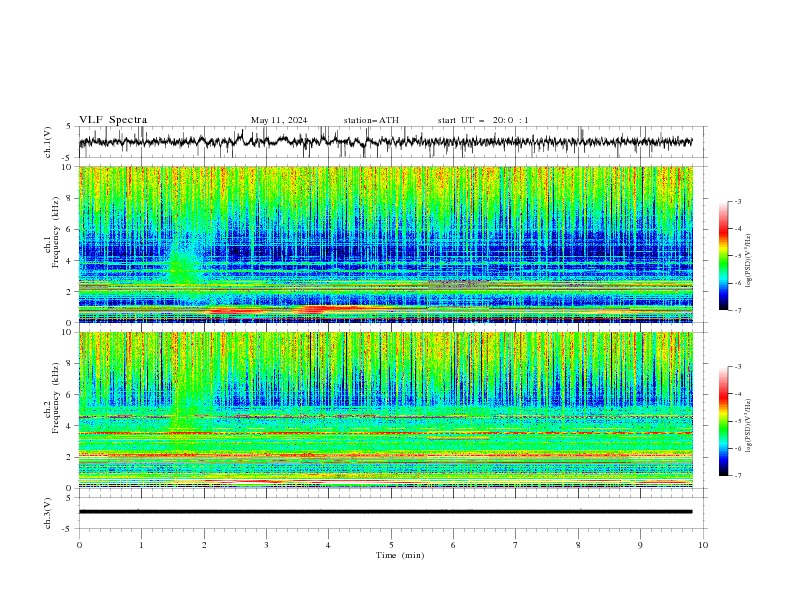Click the time axis tick label "4"
The width and height of the screenshot is (792, 612).
[328, 545]
